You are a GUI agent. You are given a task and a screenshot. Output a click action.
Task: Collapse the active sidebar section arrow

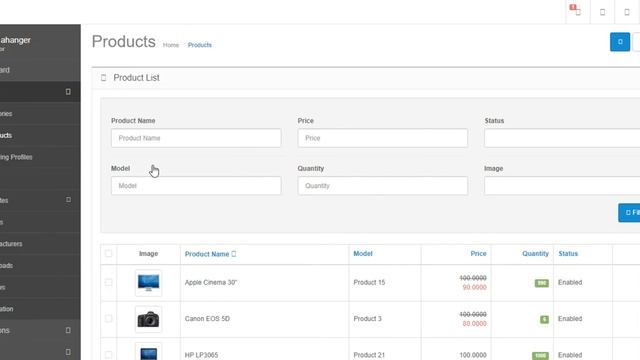(68, 92)
